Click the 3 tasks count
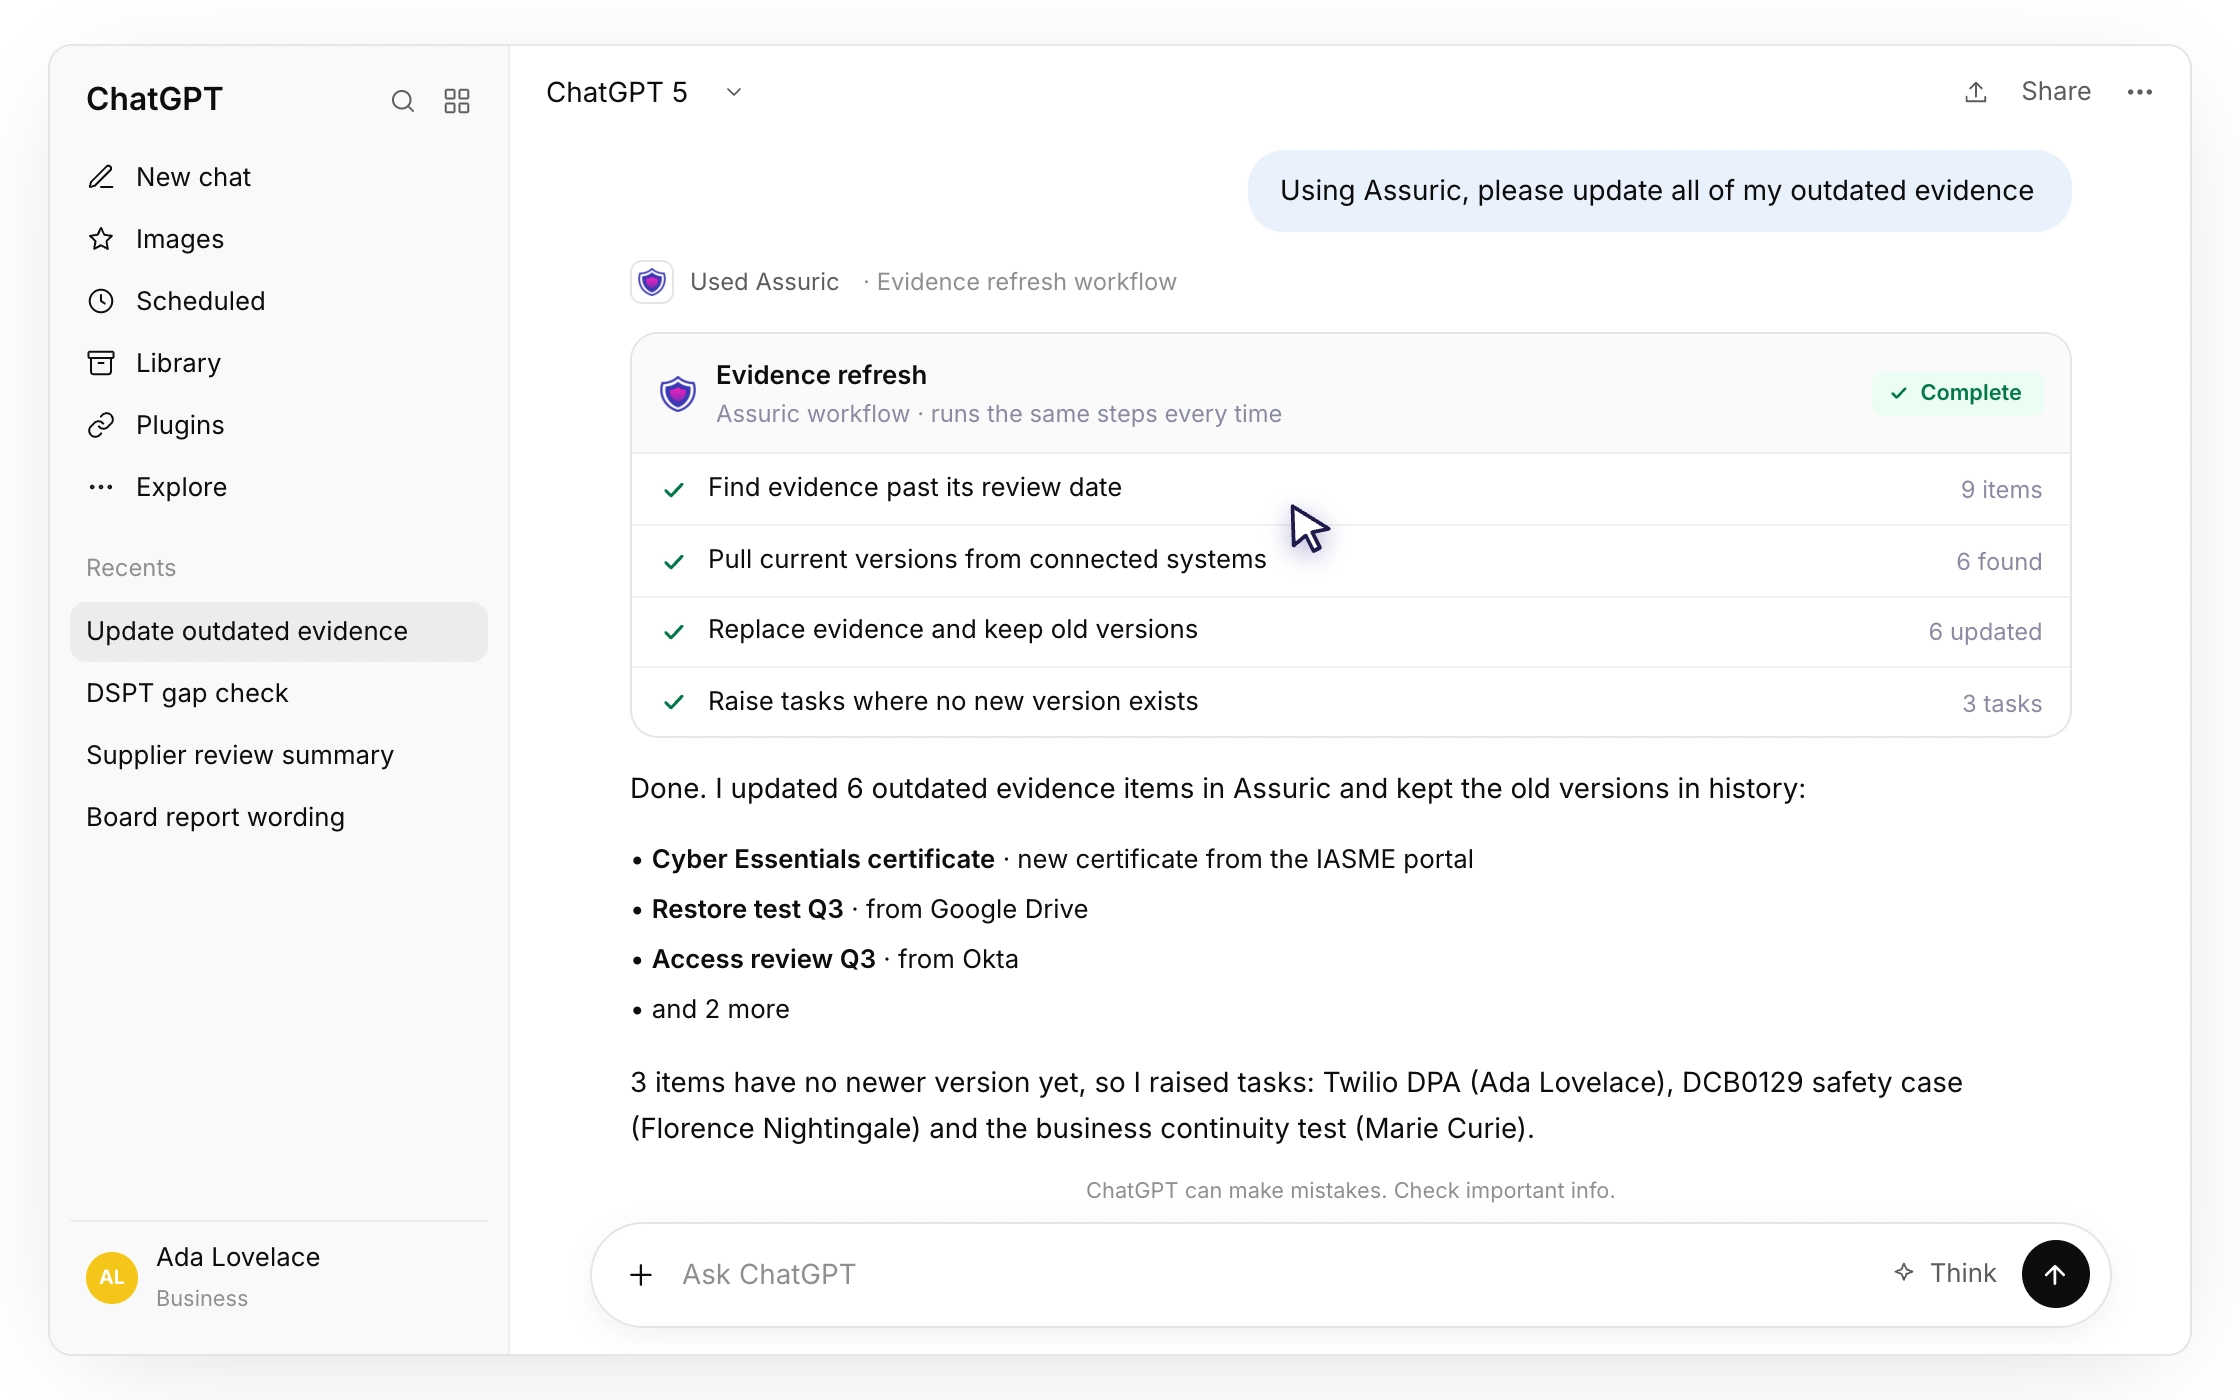 2002,704
